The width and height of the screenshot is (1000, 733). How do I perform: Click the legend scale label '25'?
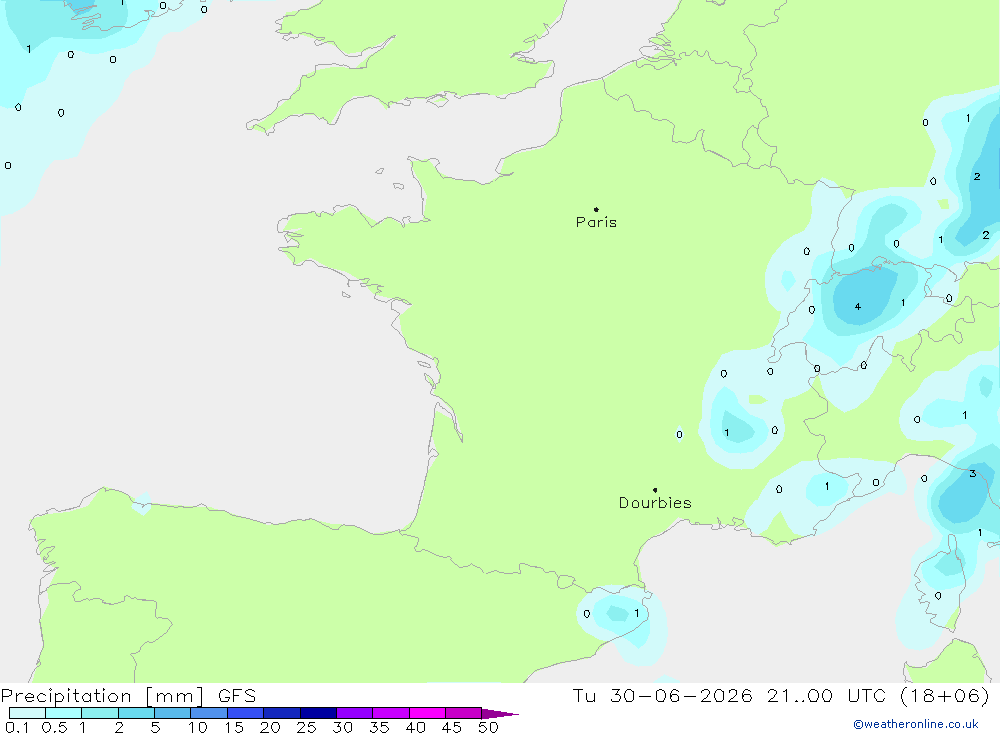click(x=307, y=727)
